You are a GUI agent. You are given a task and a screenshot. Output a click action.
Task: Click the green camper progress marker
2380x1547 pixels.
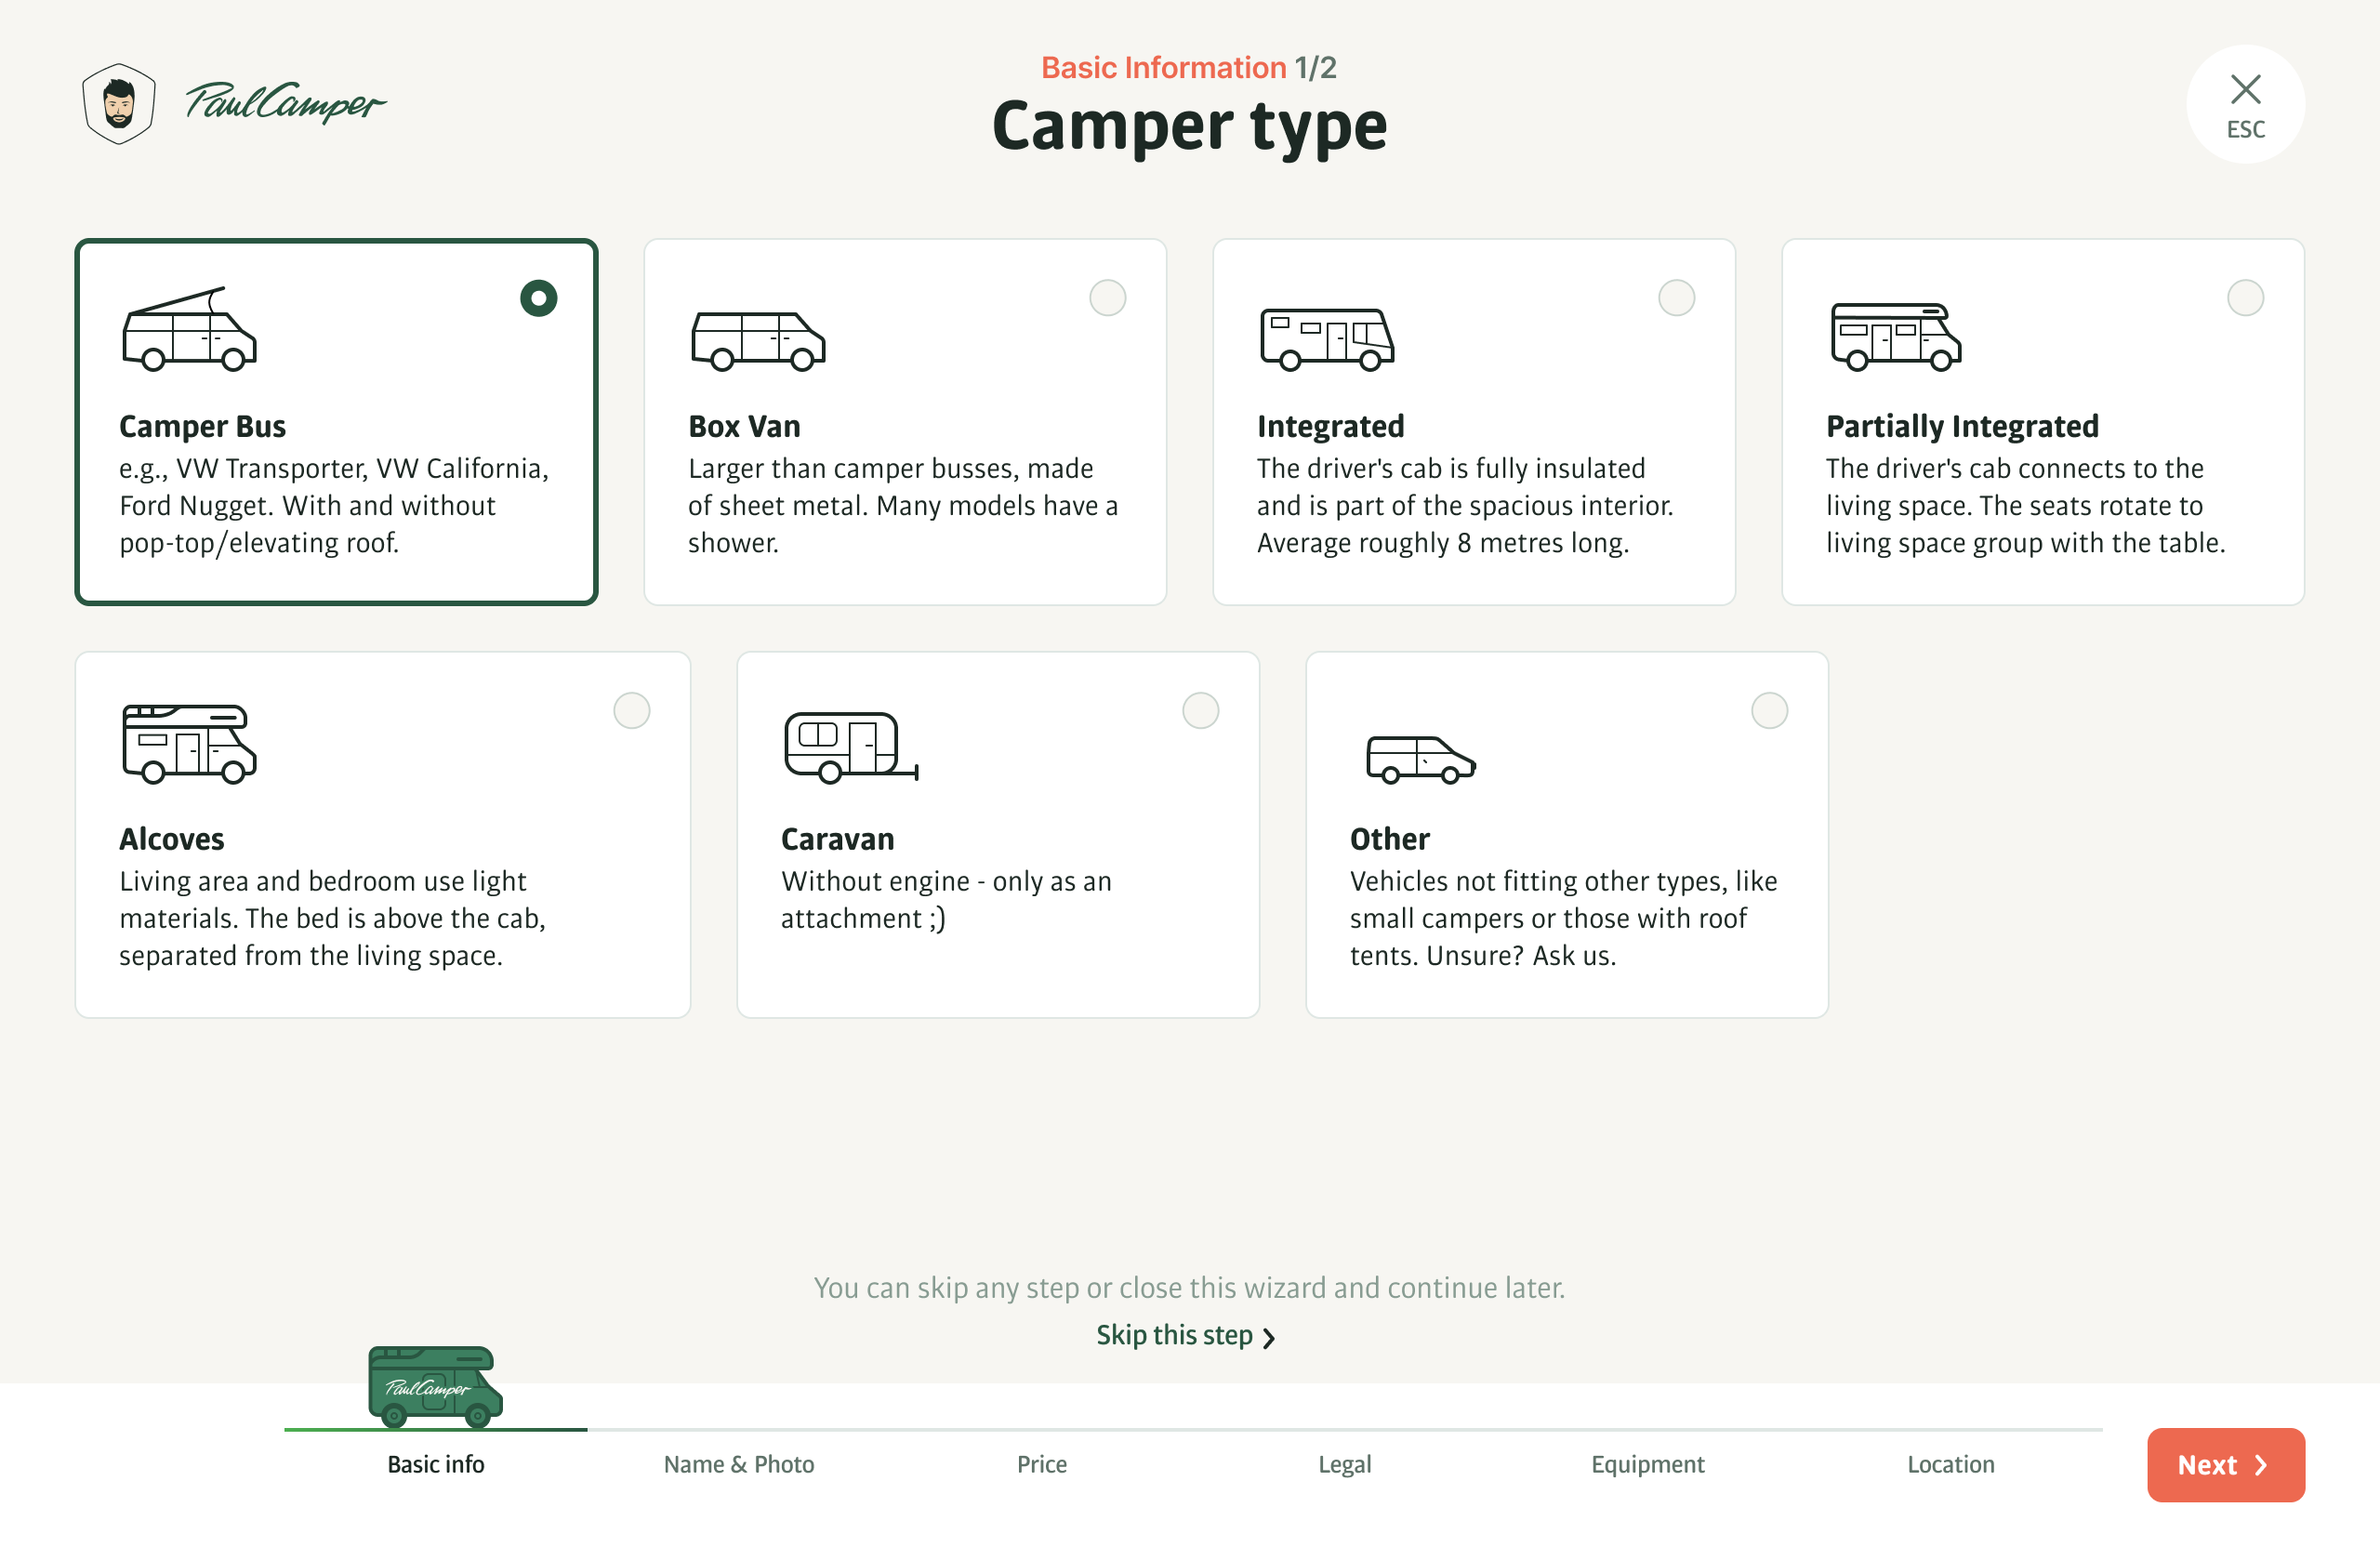click(435, 1386)
